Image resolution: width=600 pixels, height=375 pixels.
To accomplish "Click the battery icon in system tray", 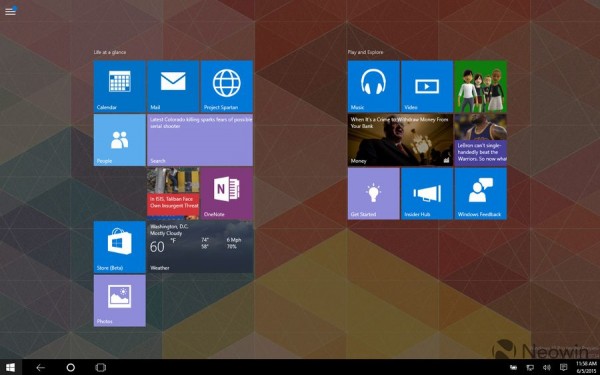I will click(x=514, y=368).
